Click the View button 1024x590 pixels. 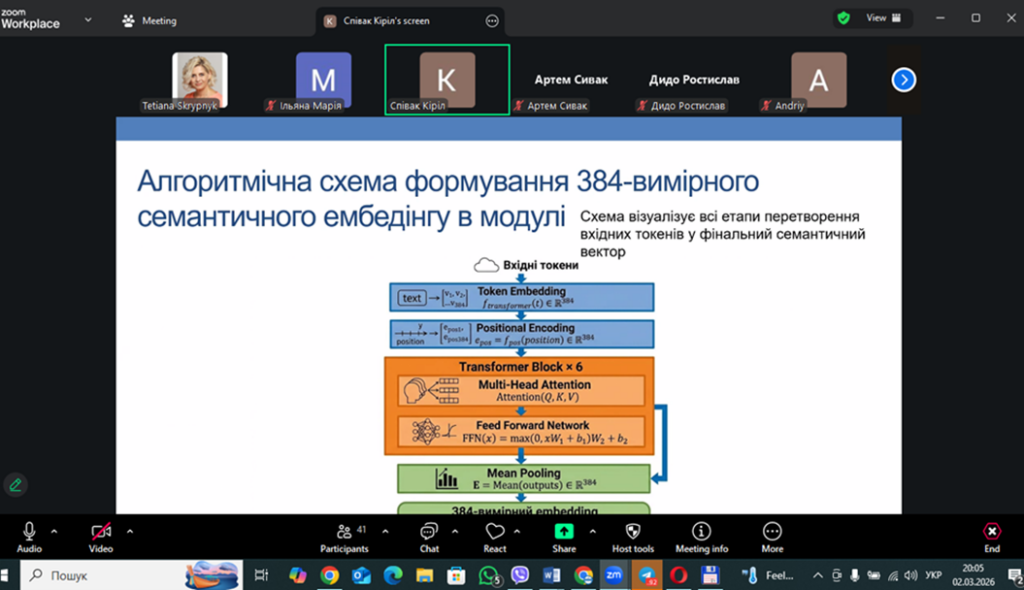[884, 18]
